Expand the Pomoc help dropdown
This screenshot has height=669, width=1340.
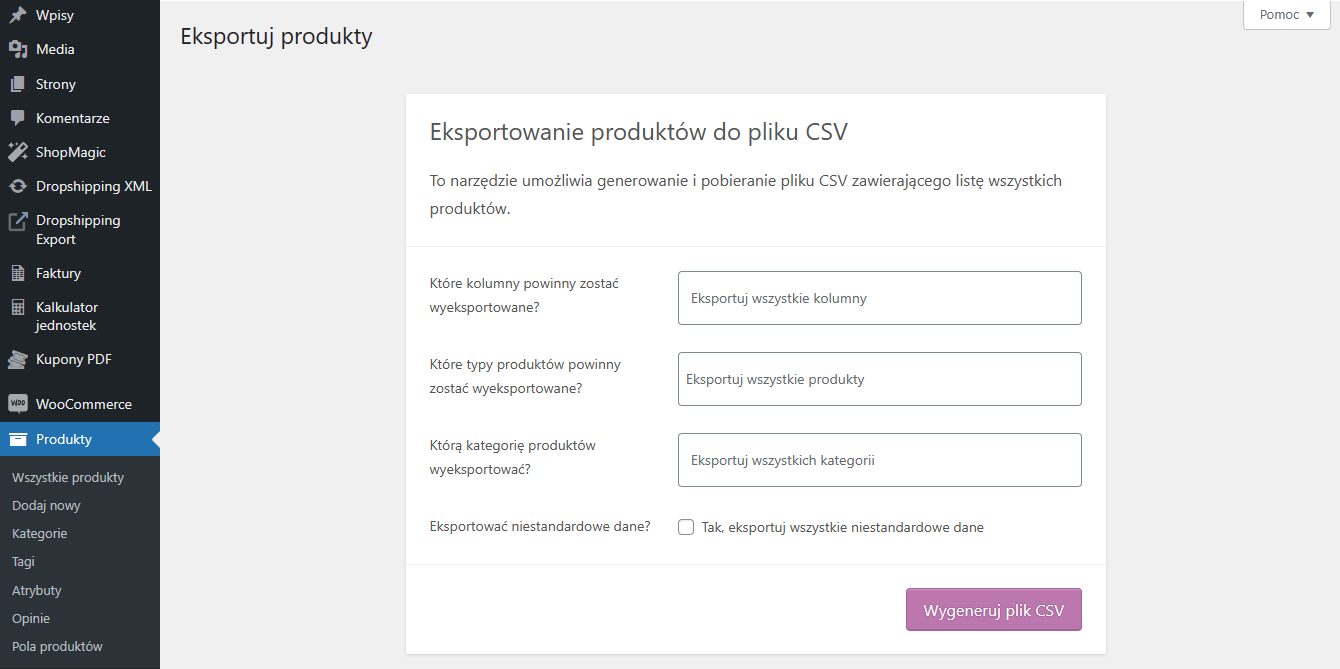1287,15
